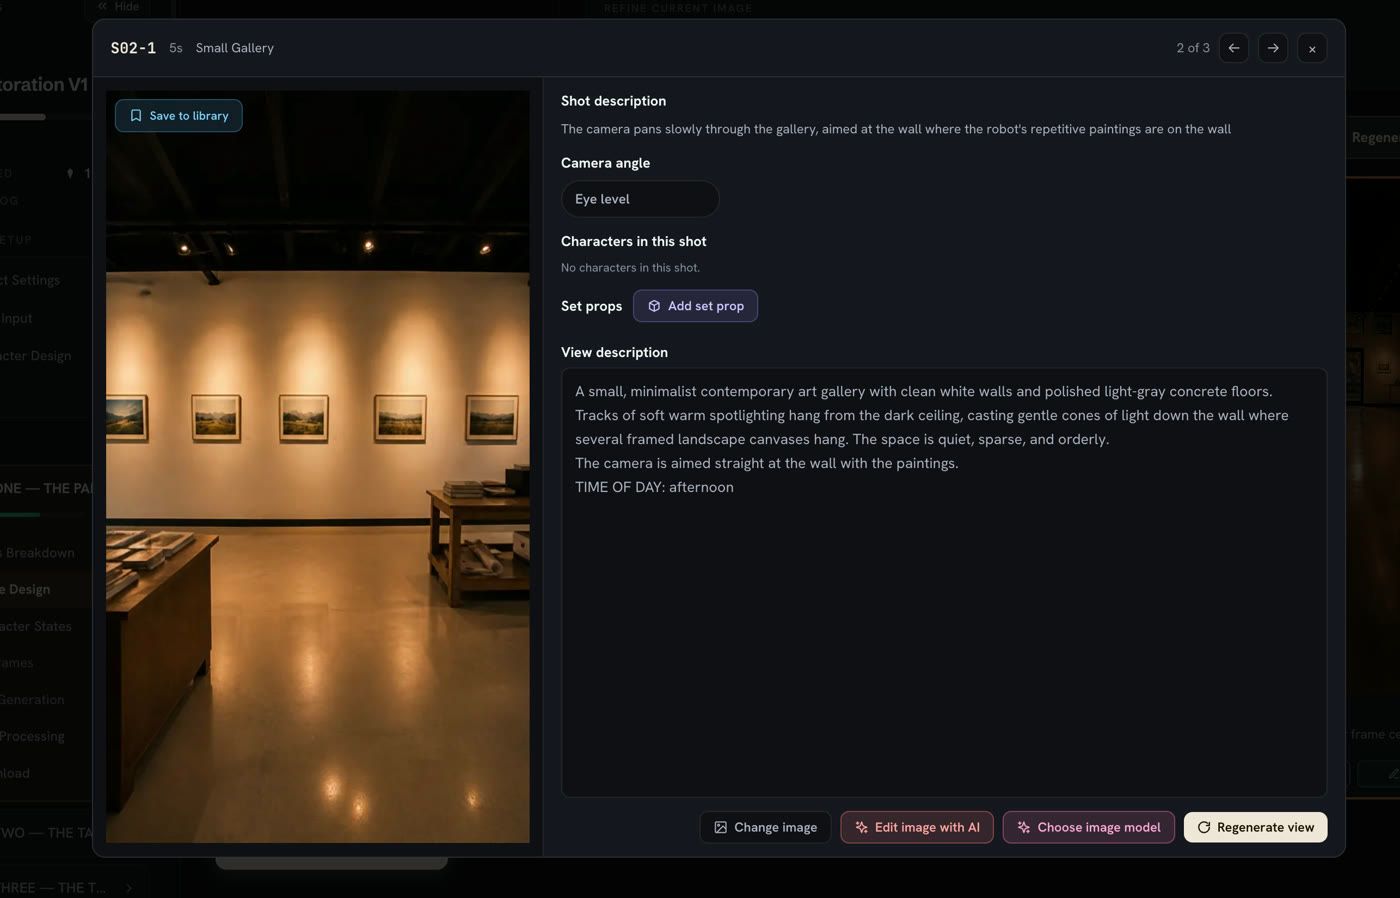Open Character Design in background sidebar
1400x898 pixels.
click(x=36, y=356)
